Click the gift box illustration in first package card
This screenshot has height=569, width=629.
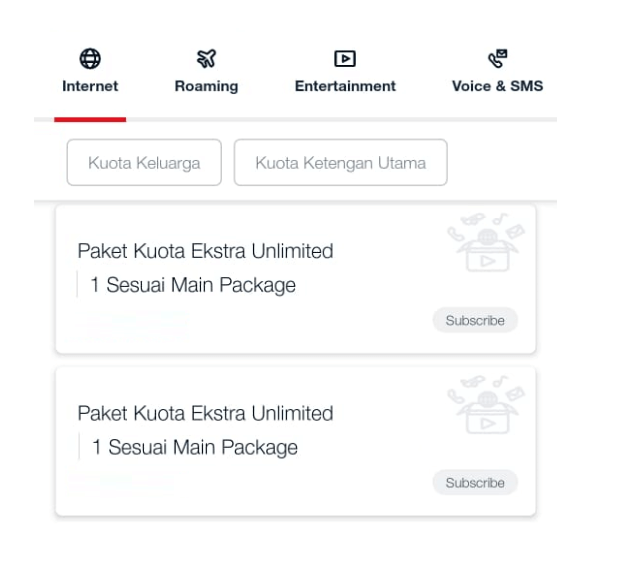pos(486,243)
